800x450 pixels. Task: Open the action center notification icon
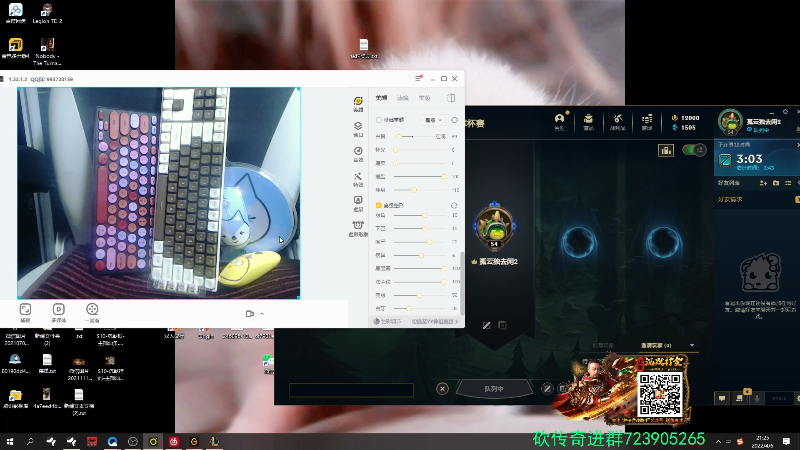786,441
